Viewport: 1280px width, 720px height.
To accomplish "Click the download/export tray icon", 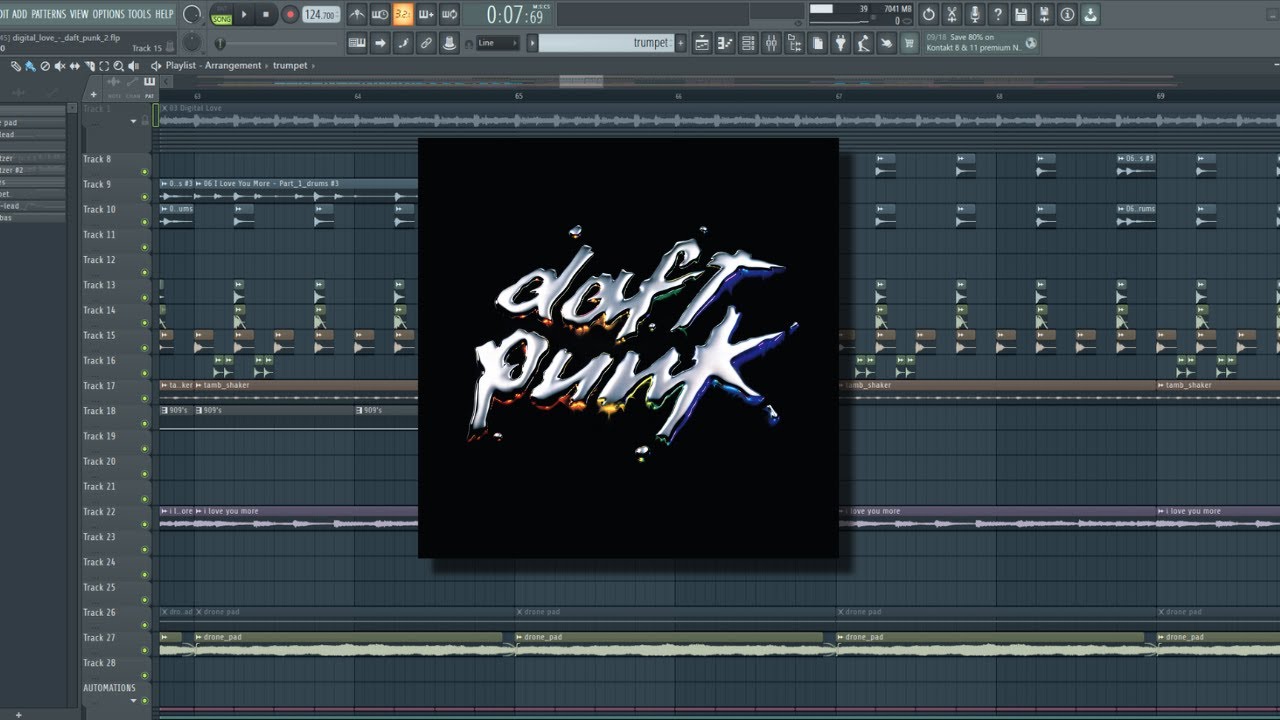I will [1090, 14].
